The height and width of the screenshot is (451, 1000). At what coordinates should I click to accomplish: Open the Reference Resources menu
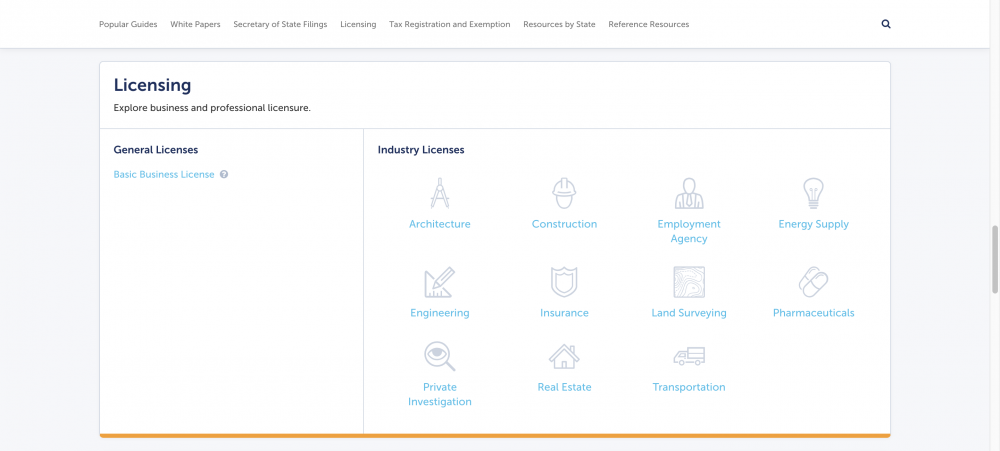tap(649, 24)
